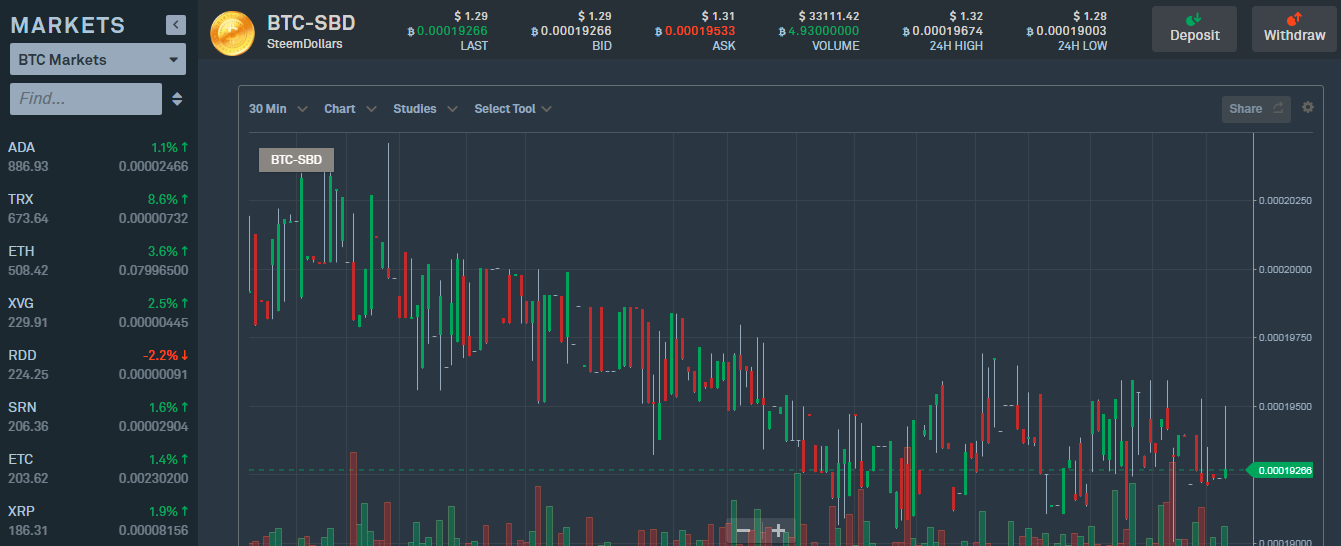Open the BTC Markets dropdown

pos(98,60)
